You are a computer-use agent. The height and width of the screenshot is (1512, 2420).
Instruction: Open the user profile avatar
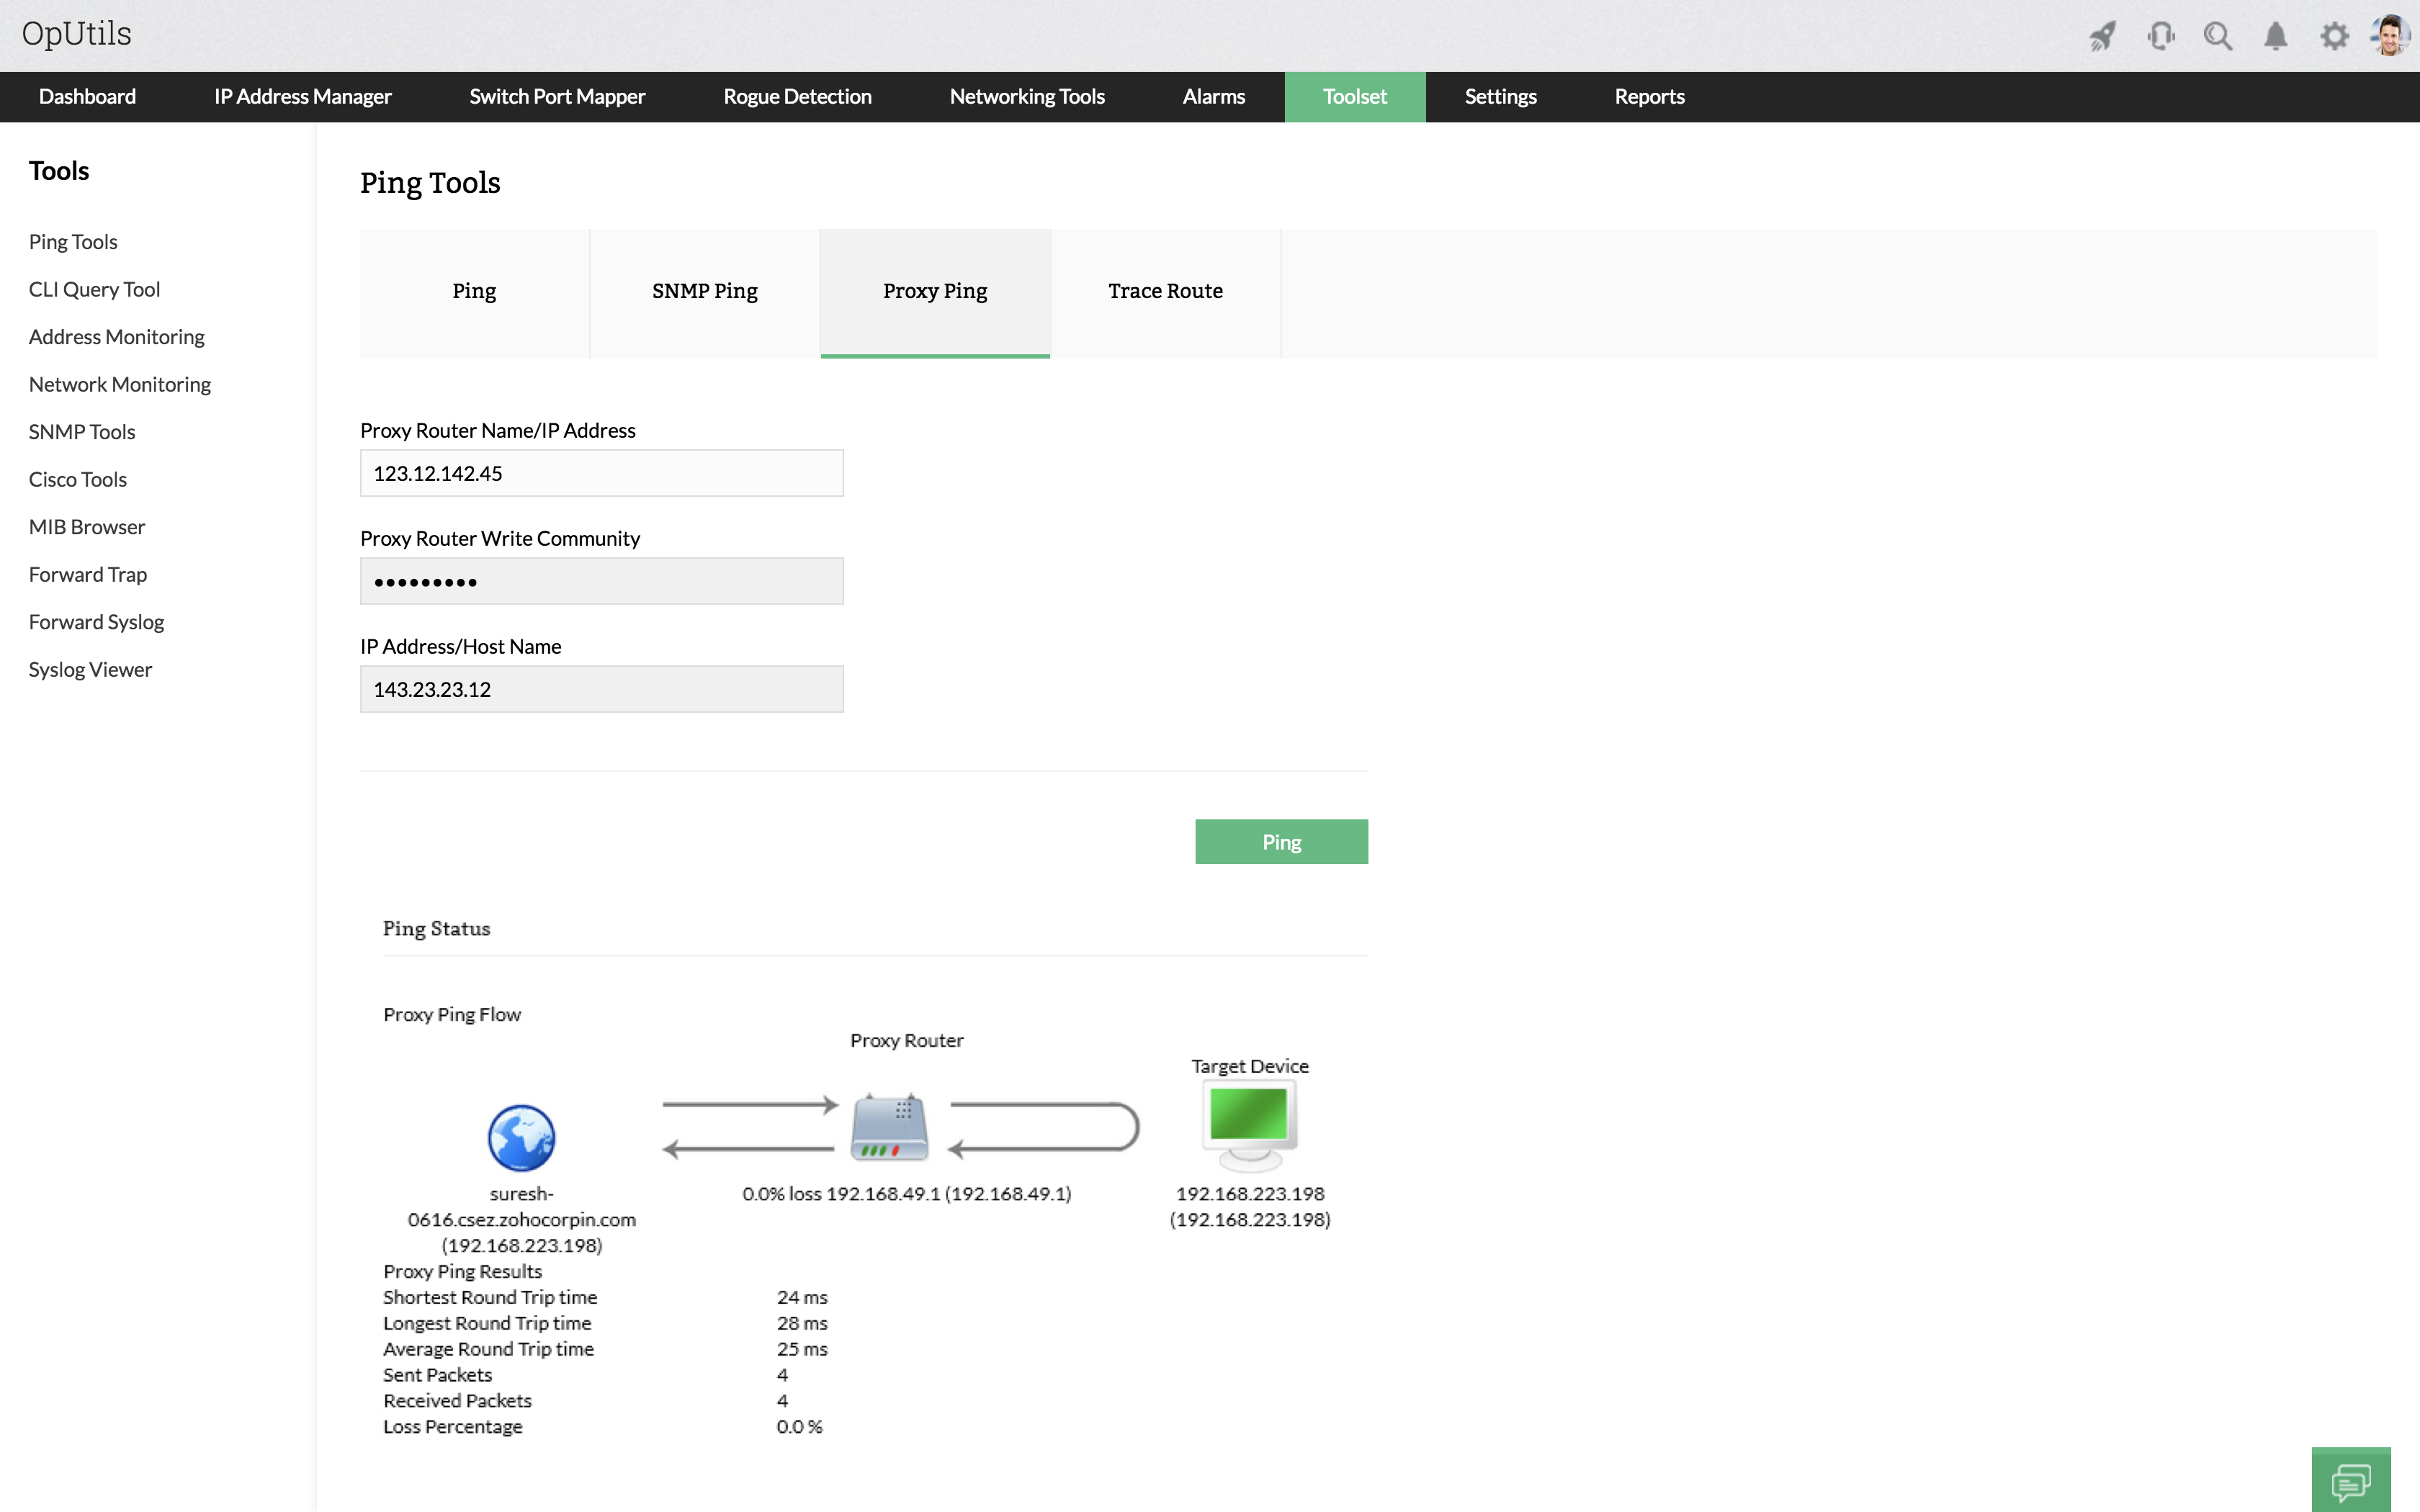2390,35
